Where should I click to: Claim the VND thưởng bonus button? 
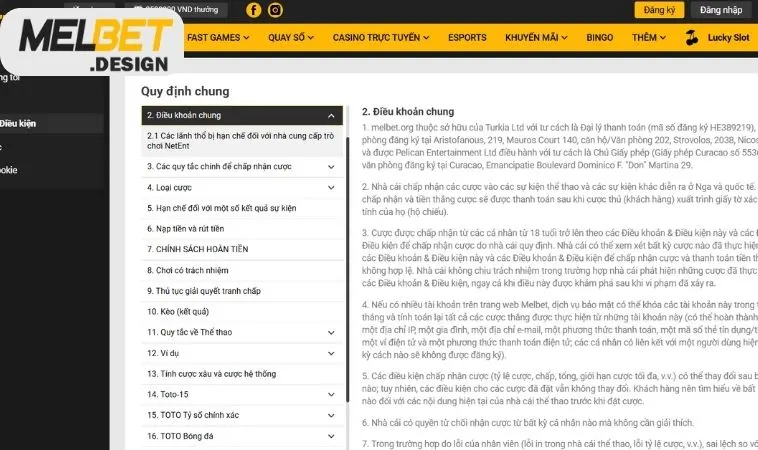tap(176, 10)
